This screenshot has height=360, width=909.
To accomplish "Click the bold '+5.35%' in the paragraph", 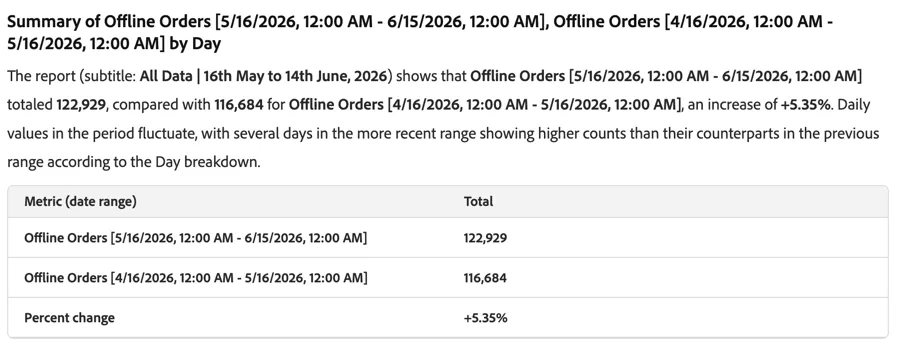I will click(806, 105).
